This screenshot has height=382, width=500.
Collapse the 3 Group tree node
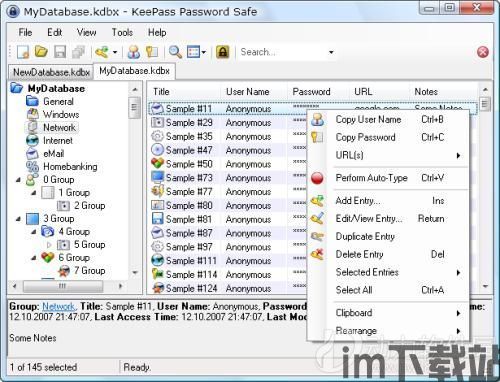point(19,219)
